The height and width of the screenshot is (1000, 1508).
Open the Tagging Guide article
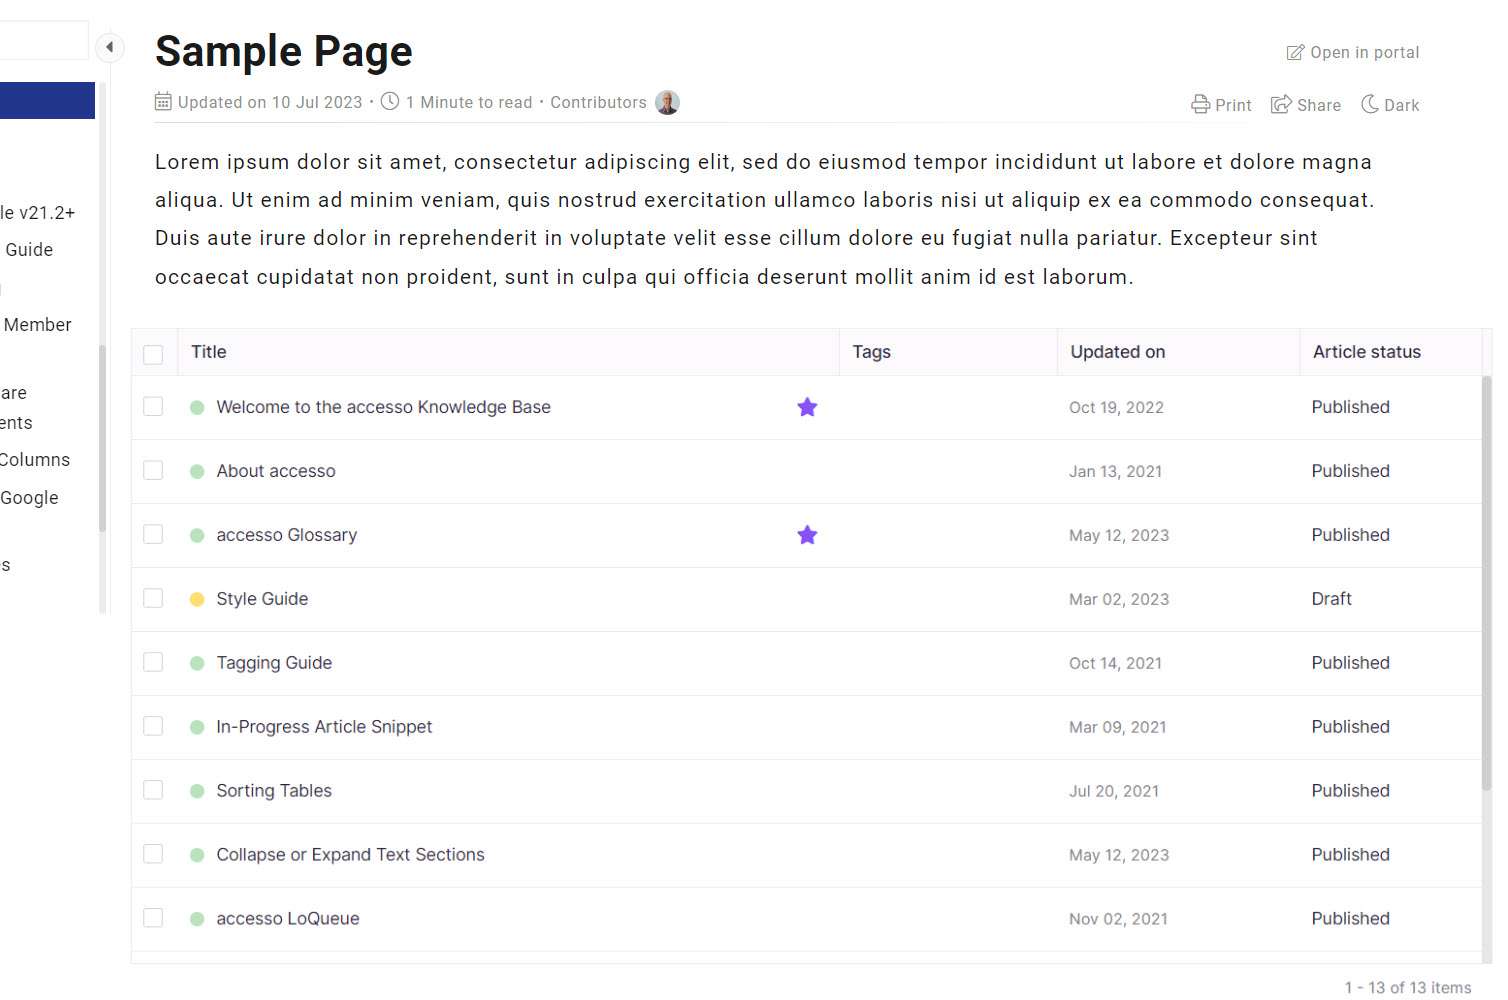pyautogui.click(x=274, y=663)
